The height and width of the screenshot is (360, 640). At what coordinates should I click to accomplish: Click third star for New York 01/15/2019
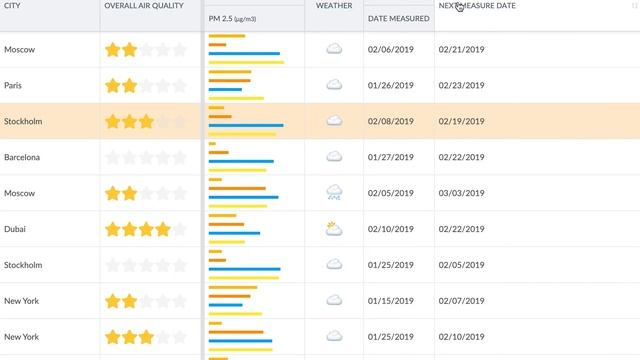pos(146,301)
